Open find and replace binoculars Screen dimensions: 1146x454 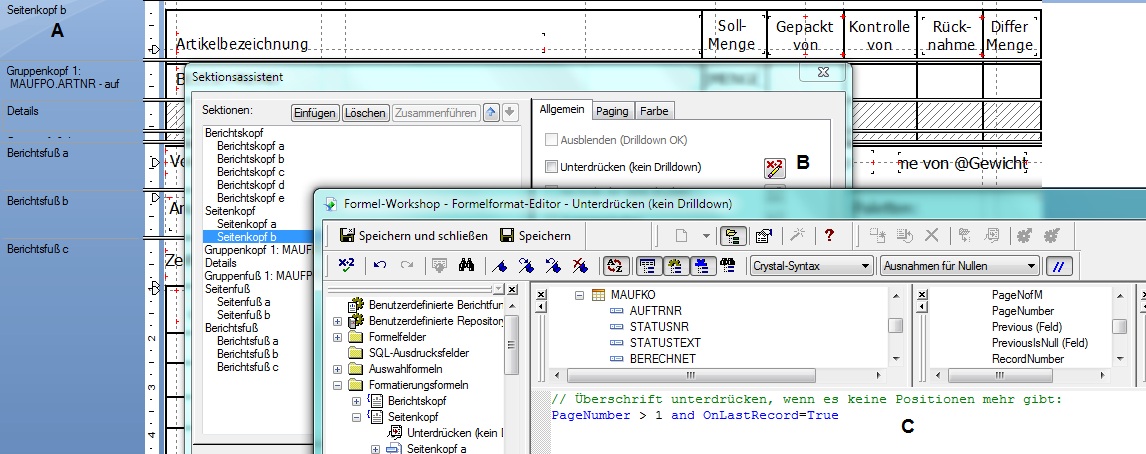pyautogui.click(x=466, y=265)
